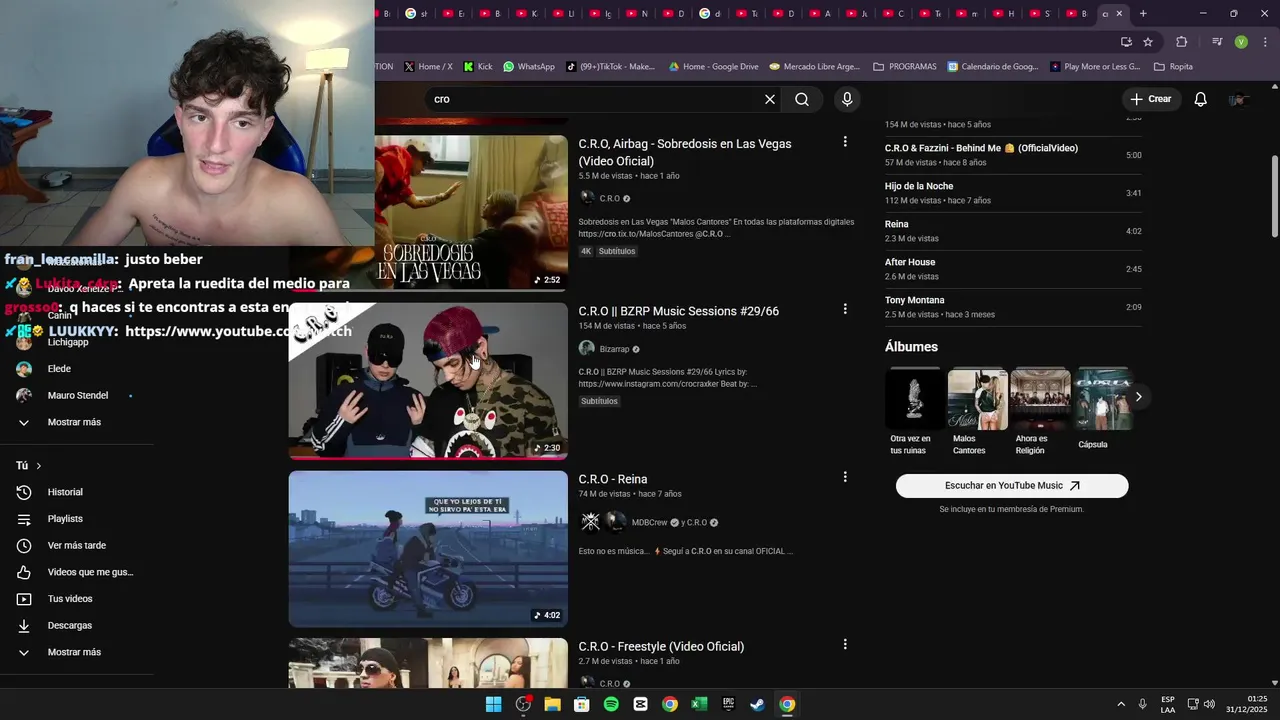Open Steam from the taskbar
Image resolution: width=1280 pixels, height=720 pixels.
pyautogui.click(x=758, y=704)
